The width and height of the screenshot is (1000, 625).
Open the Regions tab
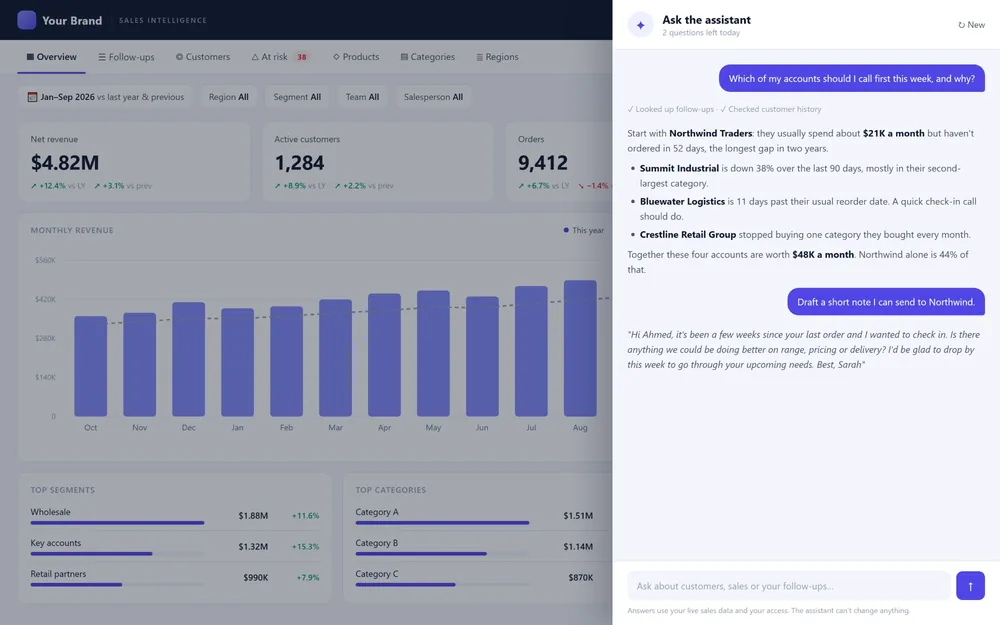tap(497, 57)
